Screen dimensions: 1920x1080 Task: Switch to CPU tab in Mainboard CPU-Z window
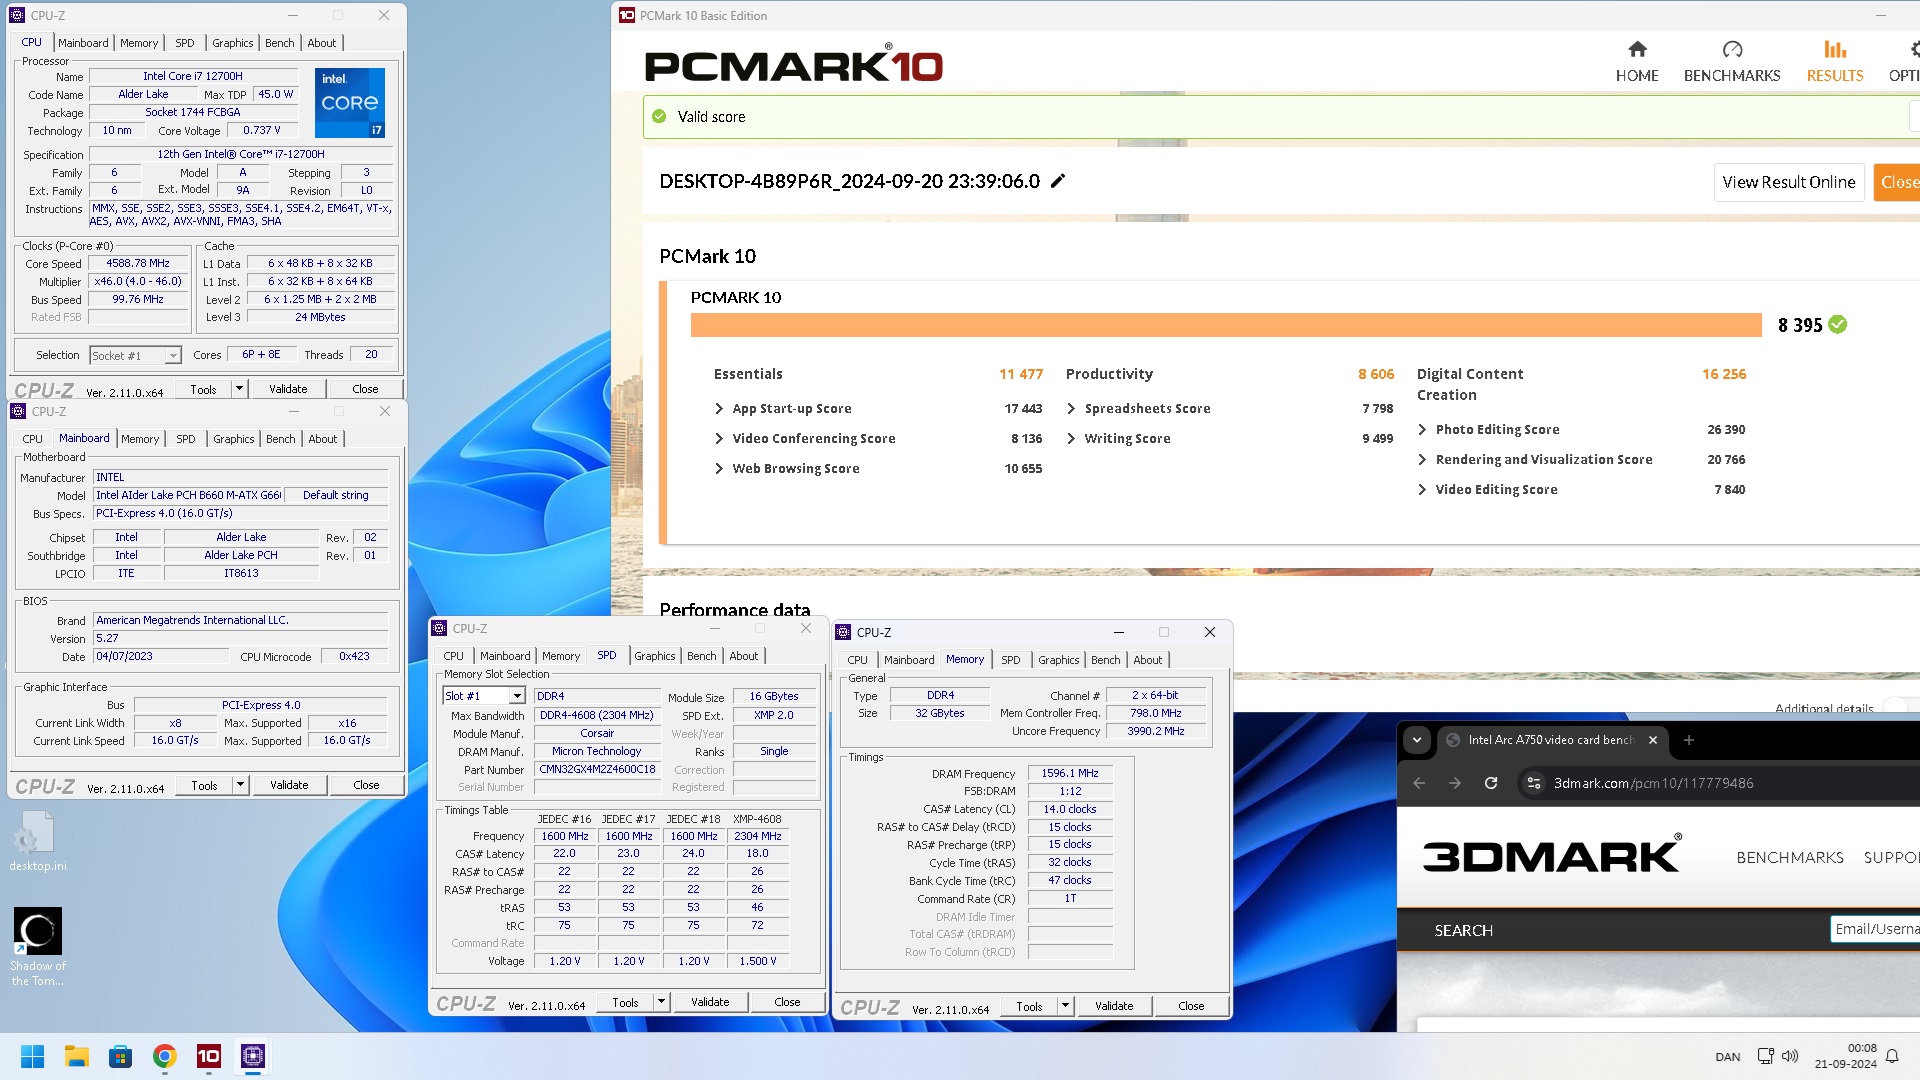pos(32,439)
